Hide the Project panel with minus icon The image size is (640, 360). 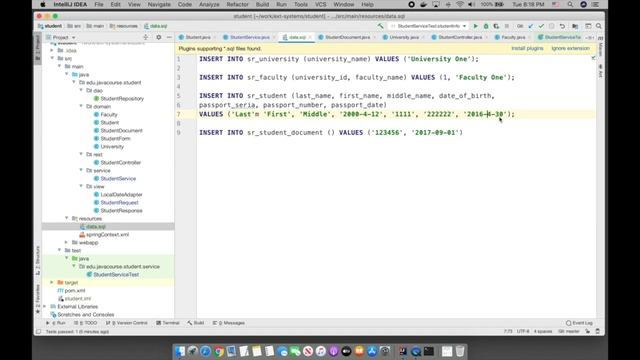[x=169, y=37]
